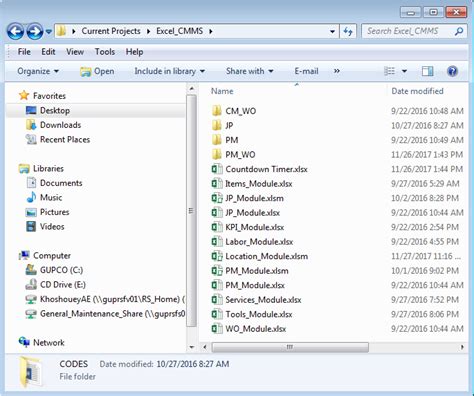The height and width of the screenshot is (396, 474).
Task: Click the Open toolbar button
Action: tap(97, 71)
